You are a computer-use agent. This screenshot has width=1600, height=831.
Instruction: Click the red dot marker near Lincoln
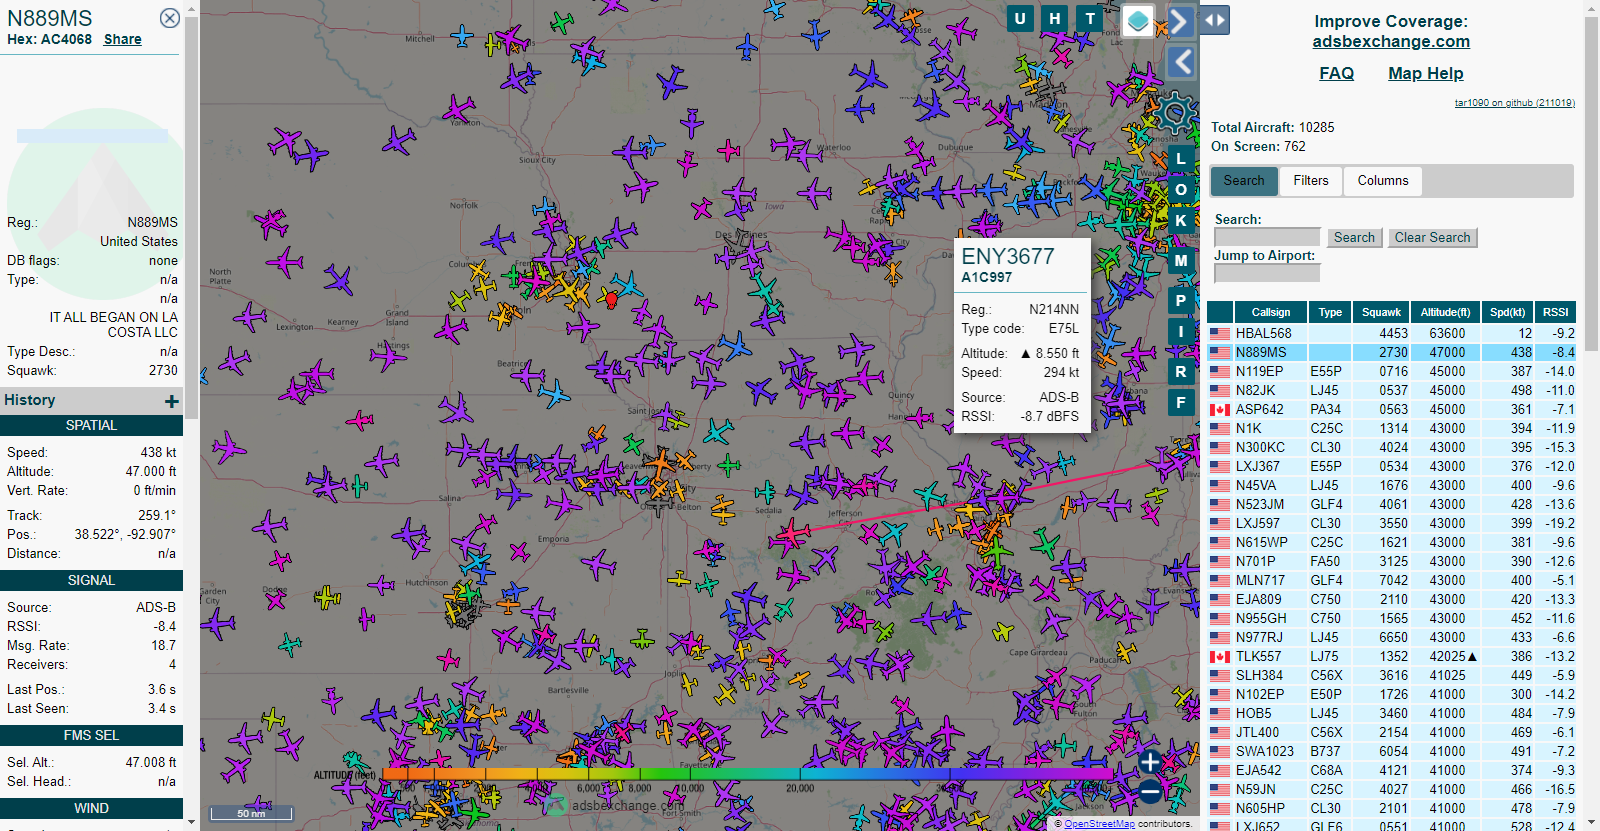(x=612, y=298)
